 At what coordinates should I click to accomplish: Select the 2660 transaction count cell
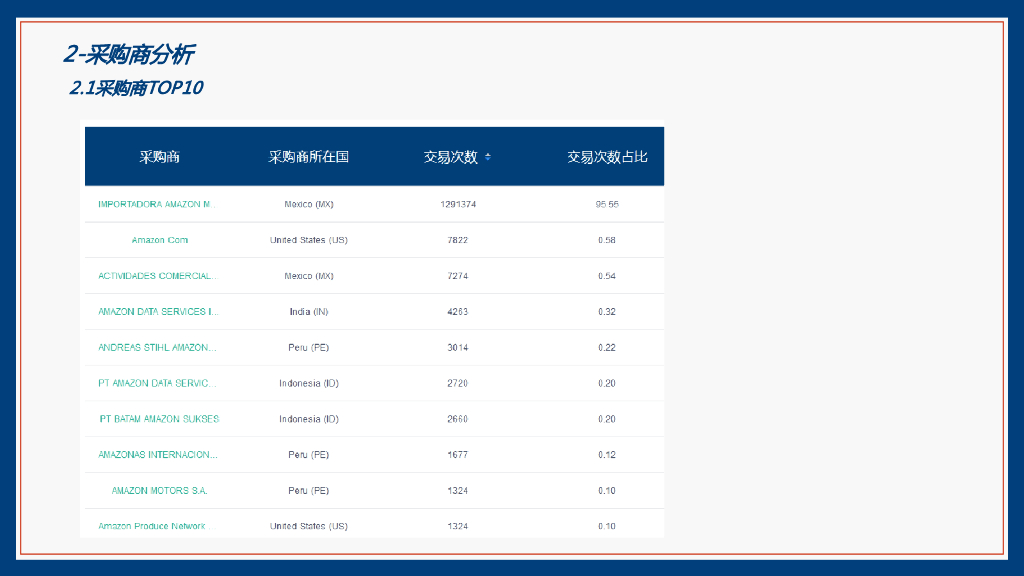tap(458, 419)
